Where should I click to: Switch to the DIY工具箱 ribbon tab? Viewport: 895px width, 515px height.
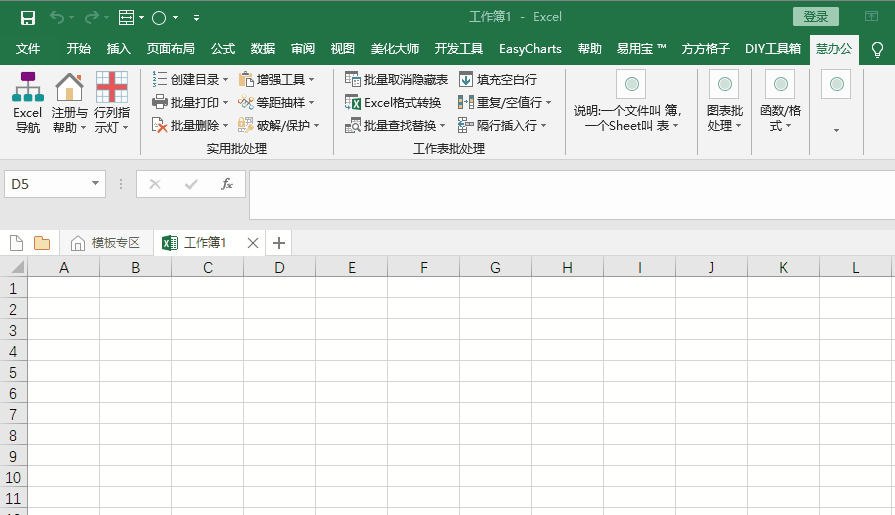tap(773, 49)
